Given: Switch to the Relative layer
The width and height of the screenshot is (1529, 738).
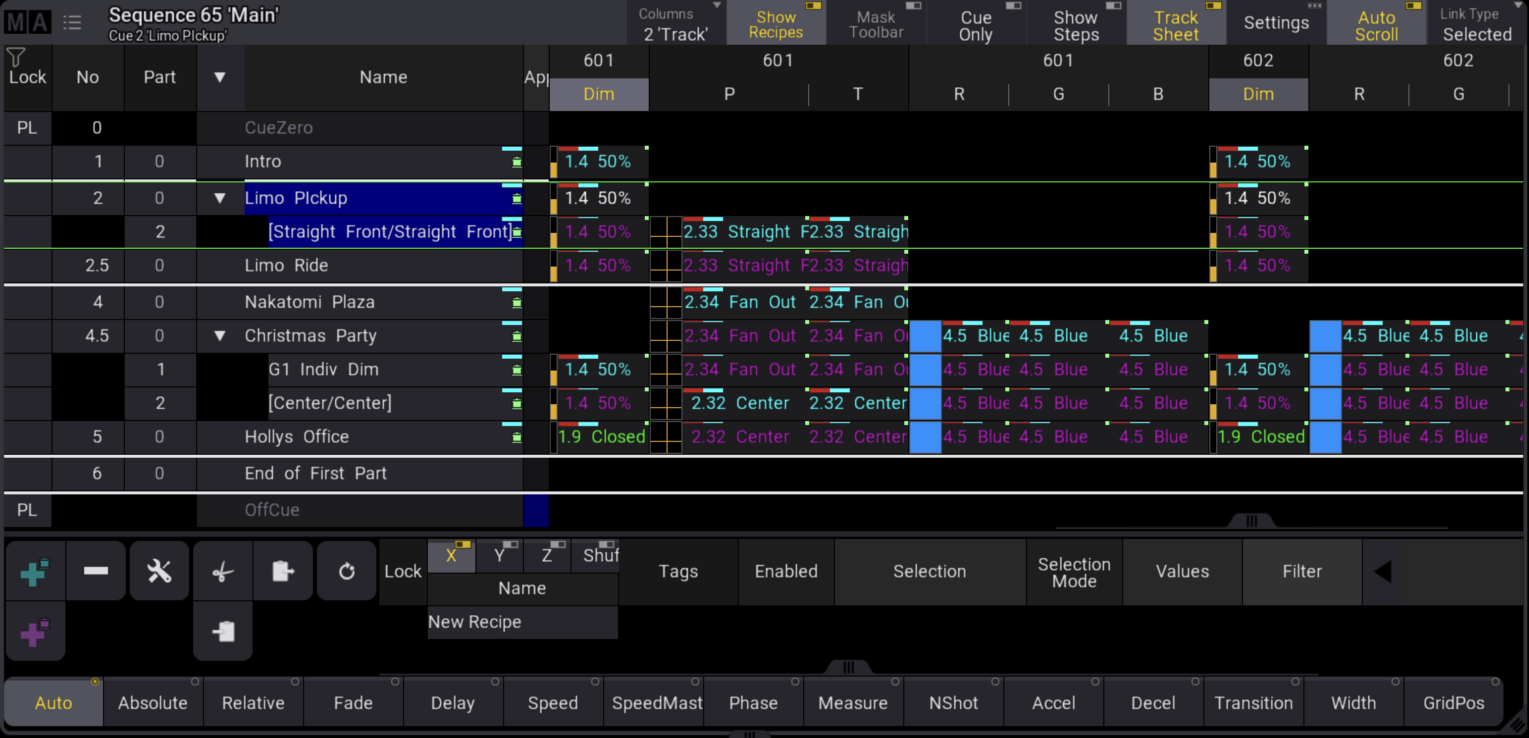Looking at the screenshot, I should click(x=253, y=702).
